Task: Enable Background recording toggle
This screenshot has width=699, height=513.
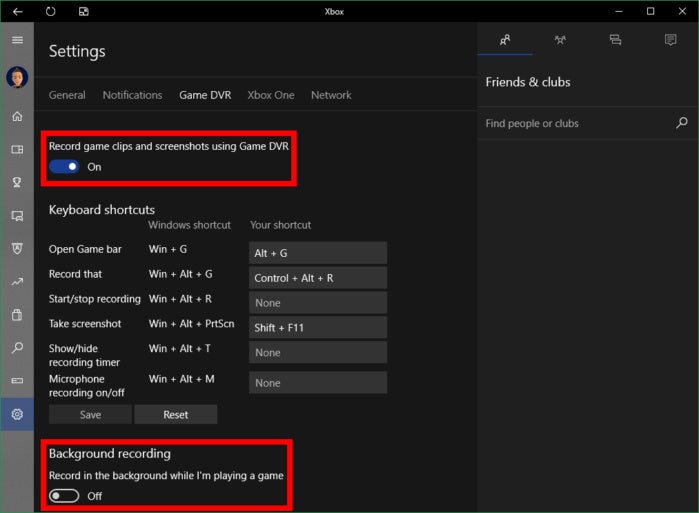Action: coord(64,496)
